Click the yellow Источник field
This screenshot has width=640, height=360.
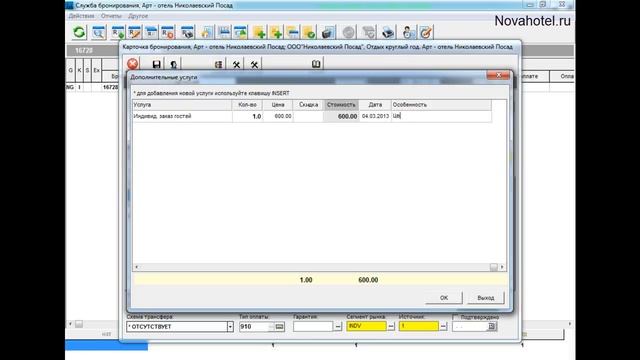coord(419,327)
